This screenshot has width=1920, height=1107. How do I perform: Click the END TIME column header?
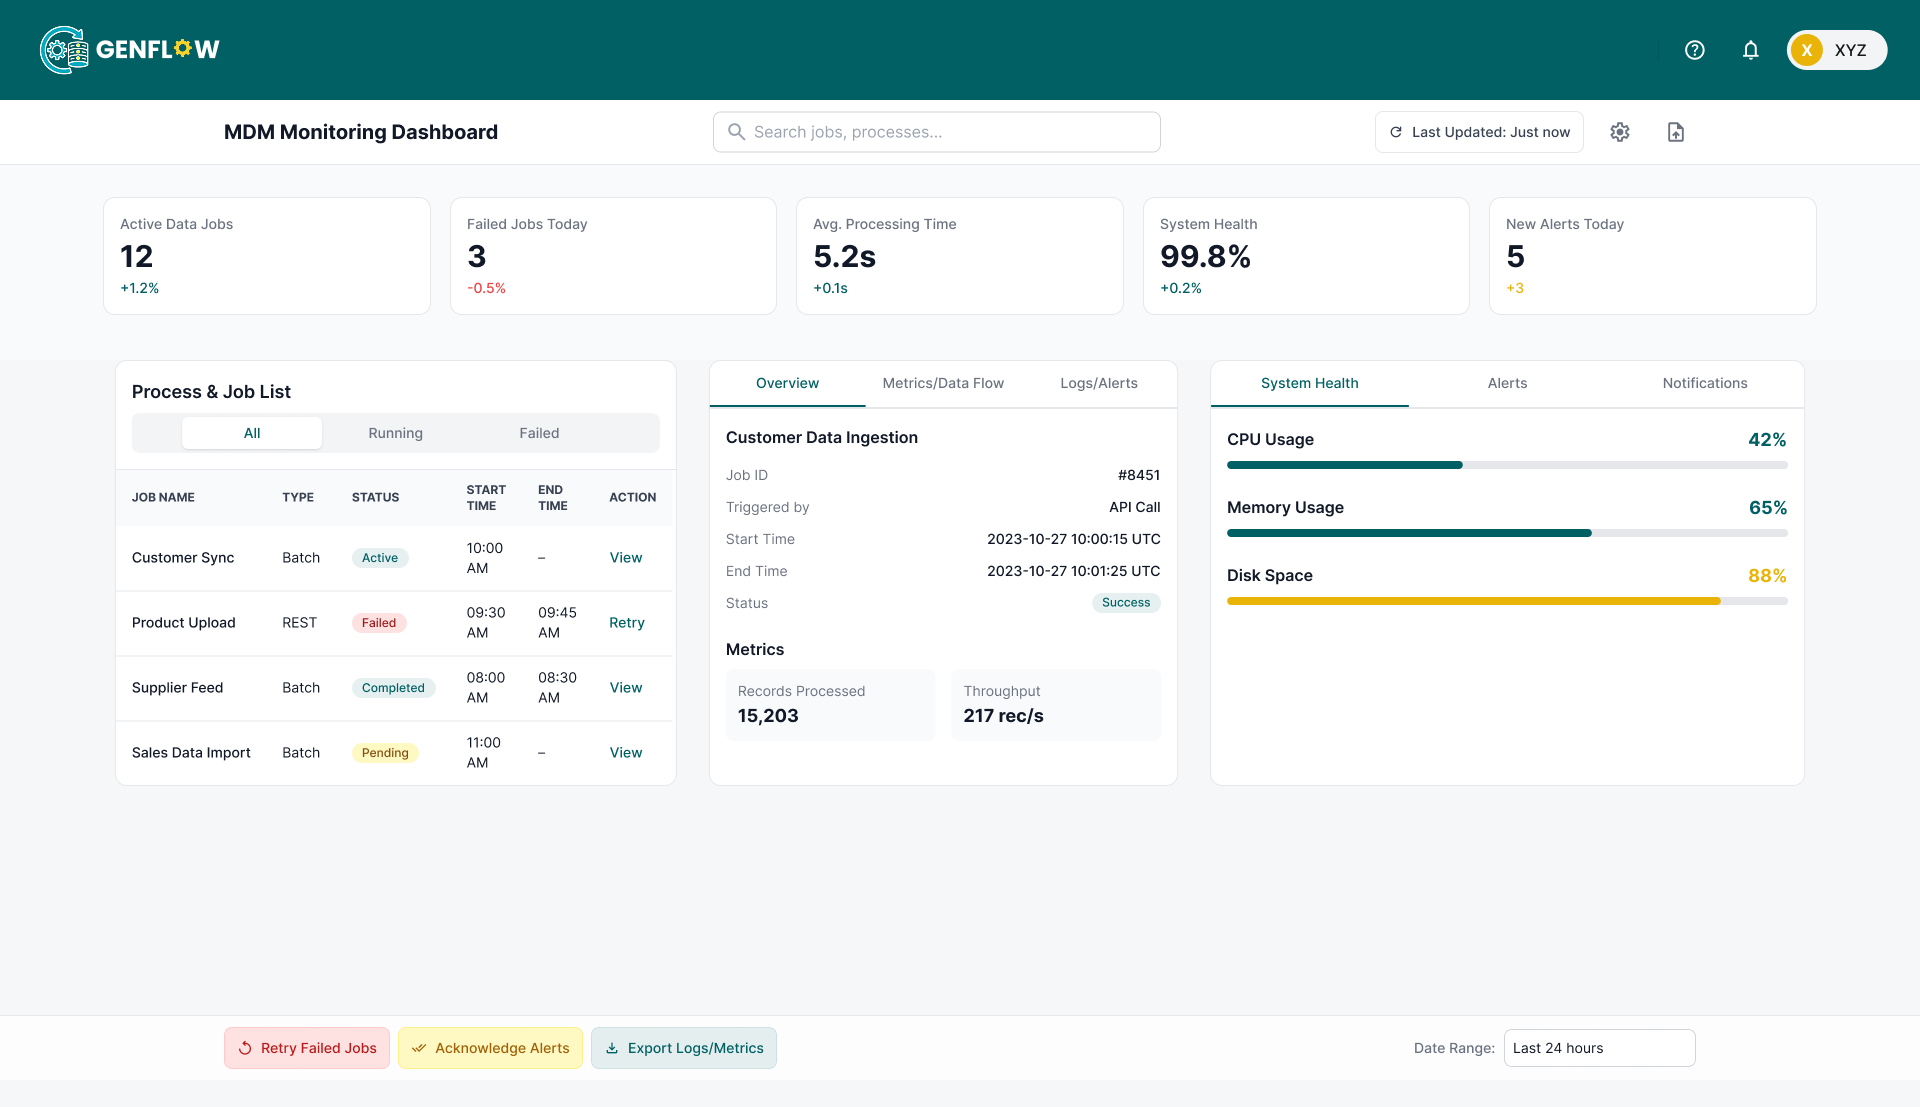tap(553, 498)
